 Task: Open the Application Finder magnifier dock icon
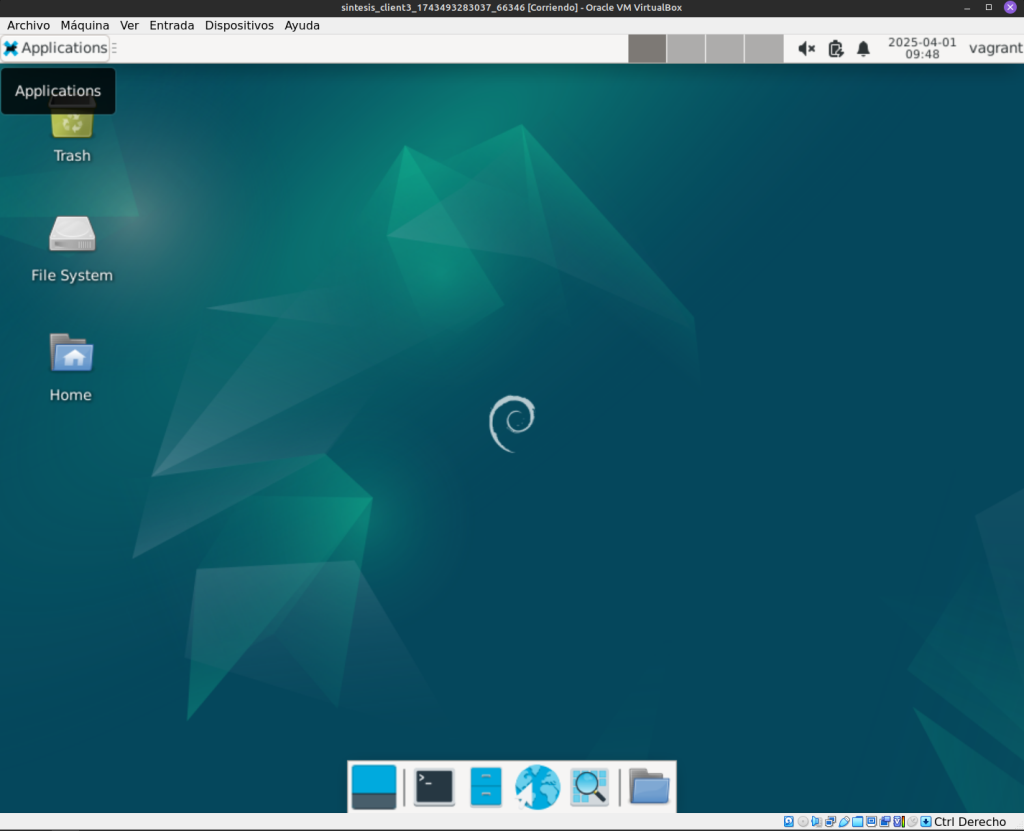coord(590,787)
